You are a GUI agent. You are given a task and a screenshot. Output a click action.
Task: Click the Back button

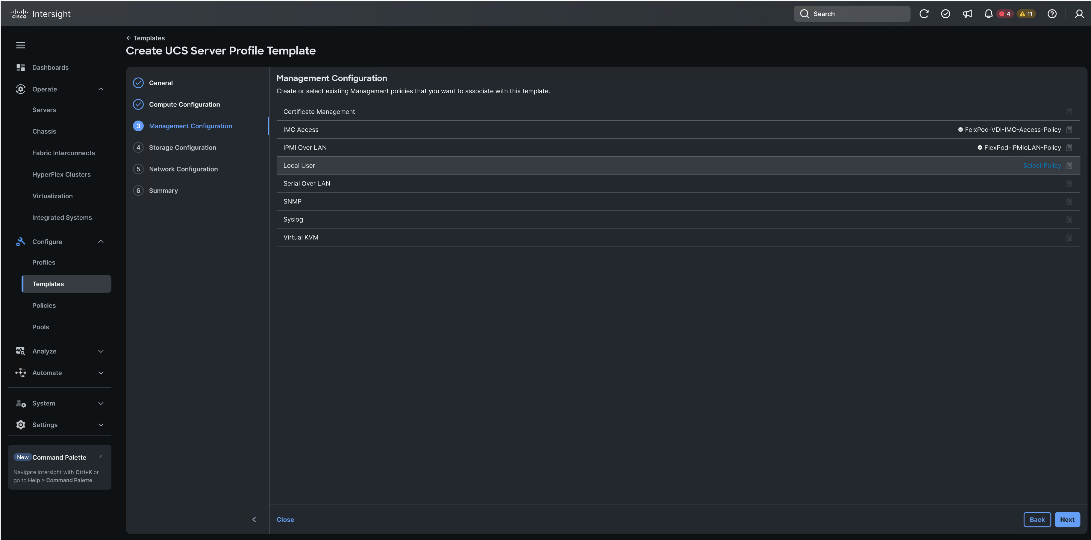(1037, 520)
